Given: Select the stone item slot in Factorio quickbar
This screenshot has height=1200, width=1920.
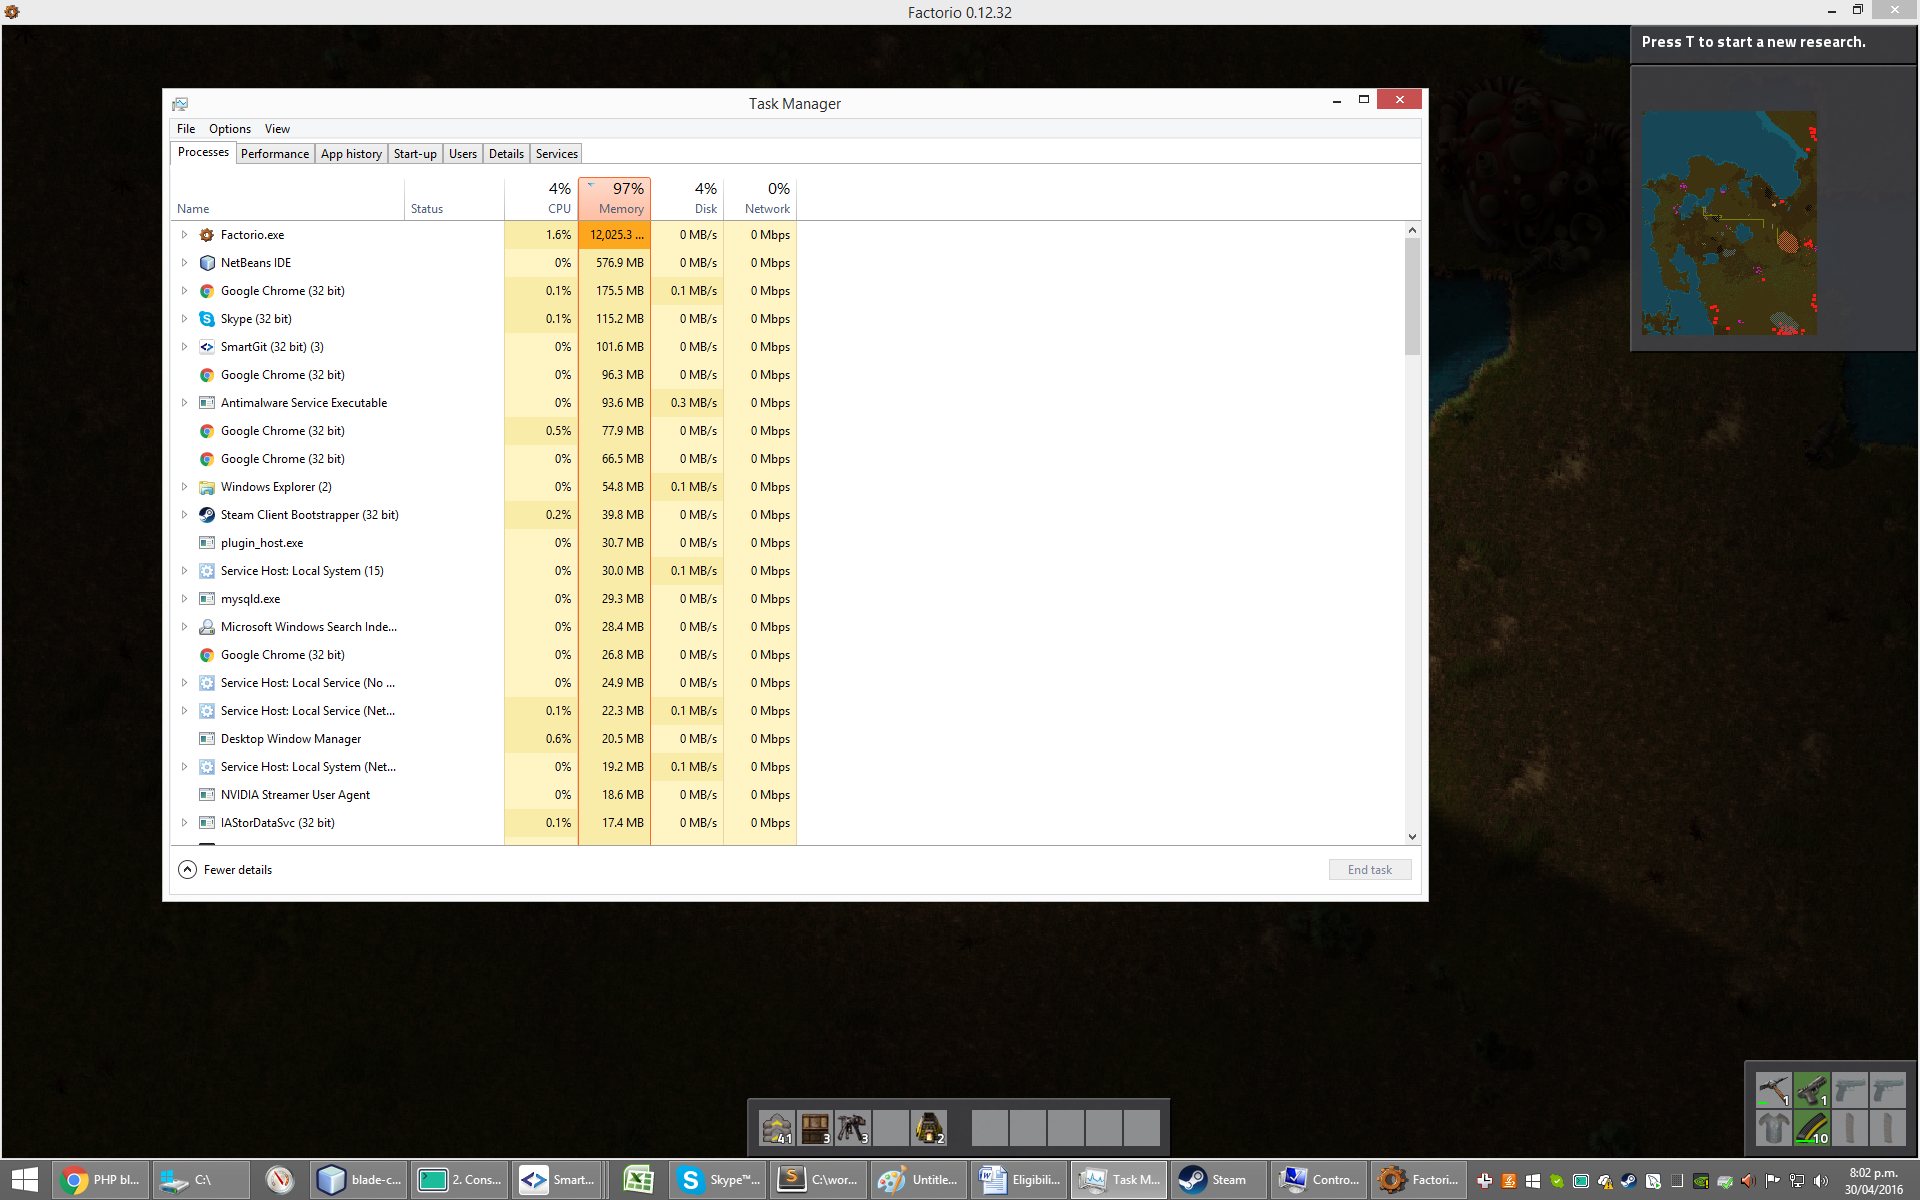Looking at the screenshot, I should 777,1128.
